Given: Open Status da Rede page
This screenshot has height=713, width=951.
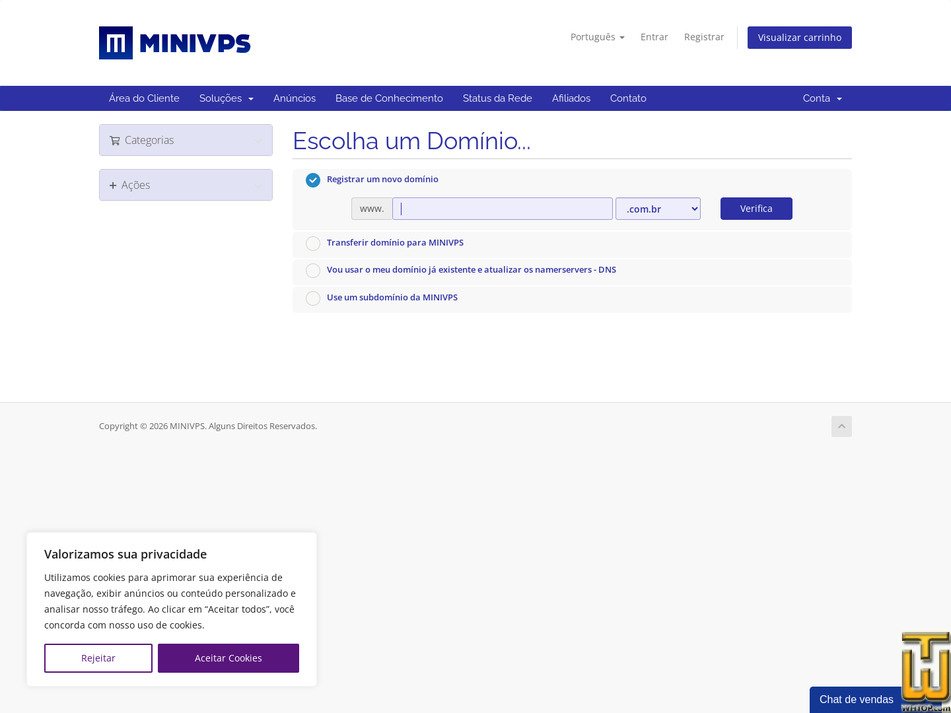Looking at the screenshot, I should coord(497,98).
